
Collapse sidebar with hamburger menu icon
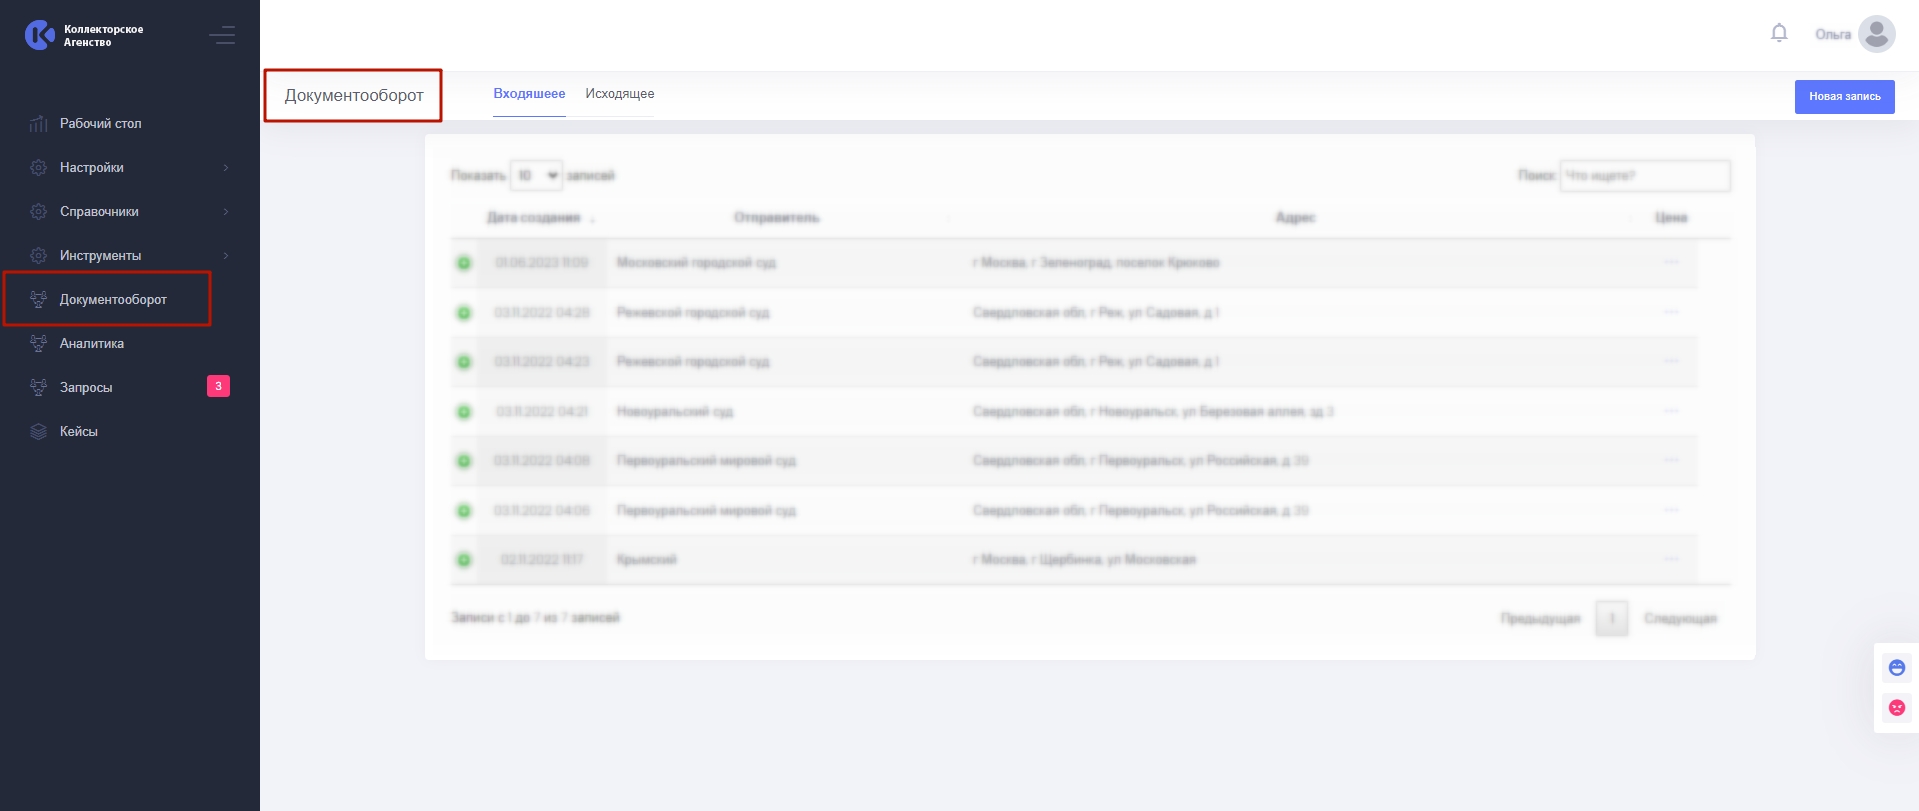coord(222,36)
